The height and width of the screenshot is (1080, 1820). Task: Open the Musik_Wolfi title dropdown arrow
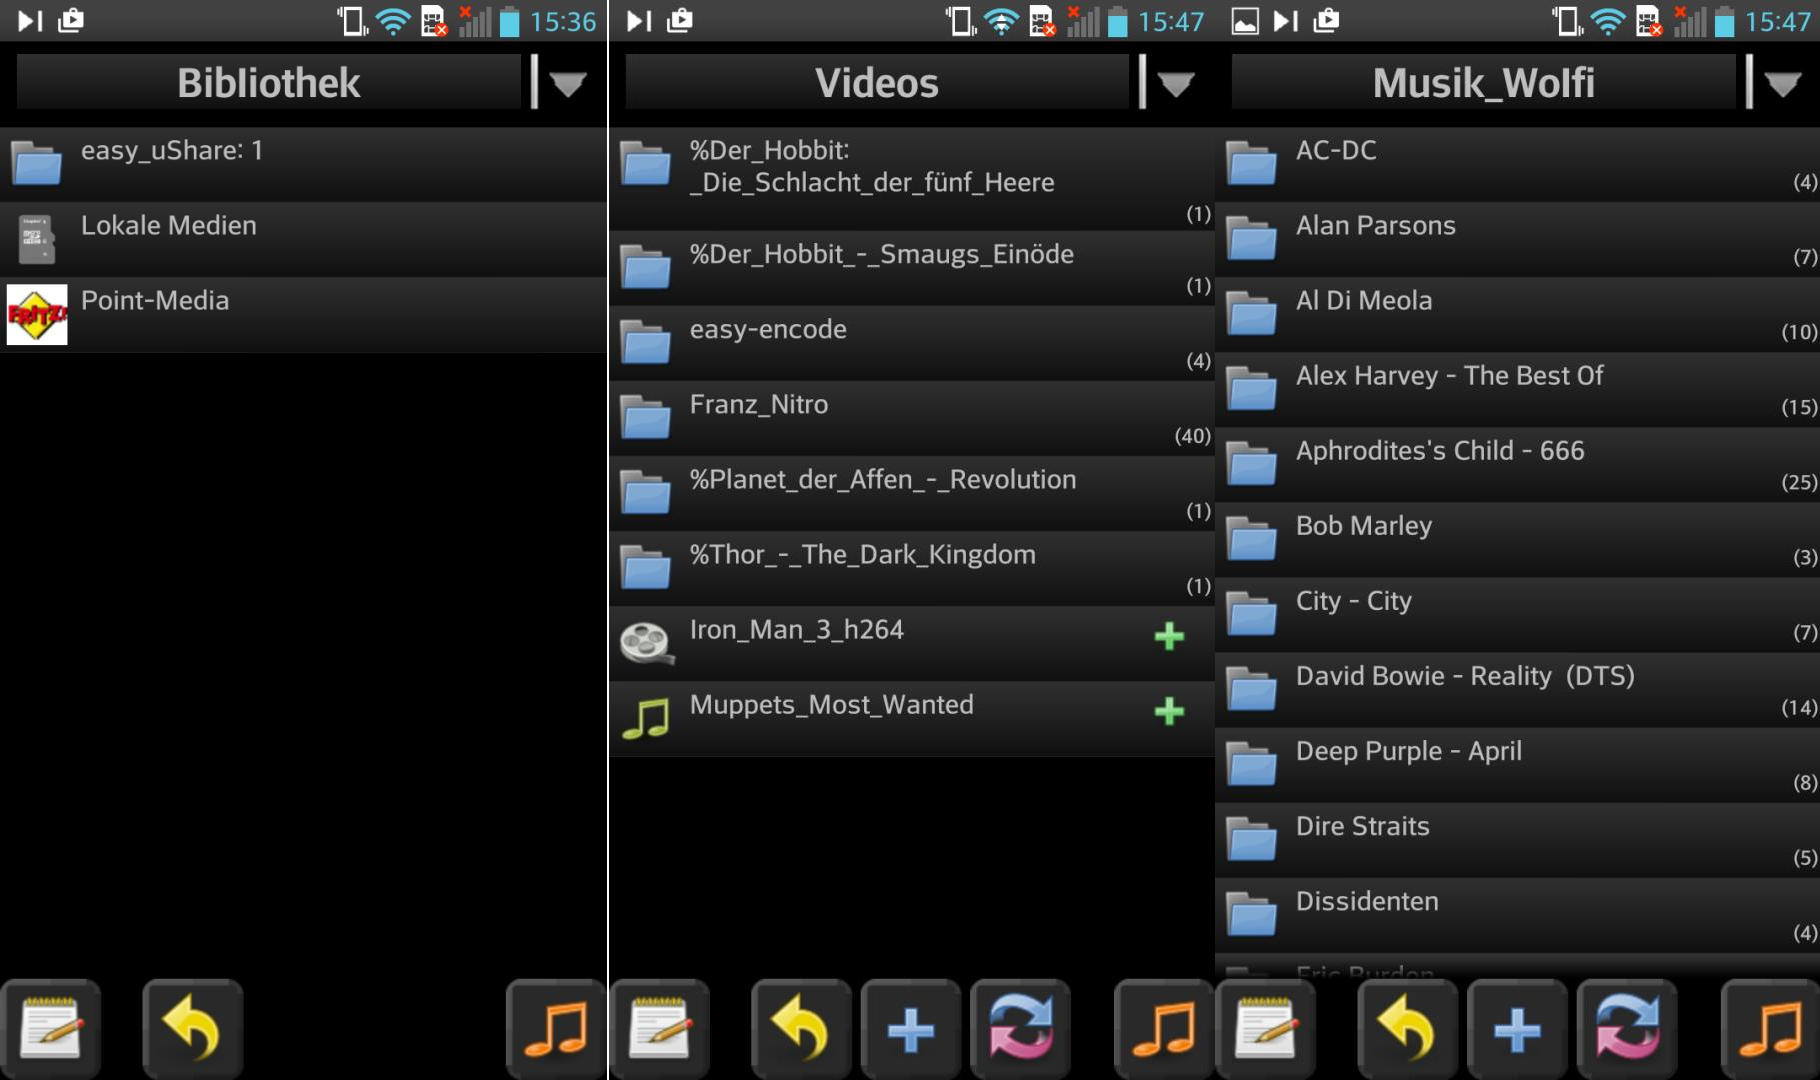[1782, 84]
